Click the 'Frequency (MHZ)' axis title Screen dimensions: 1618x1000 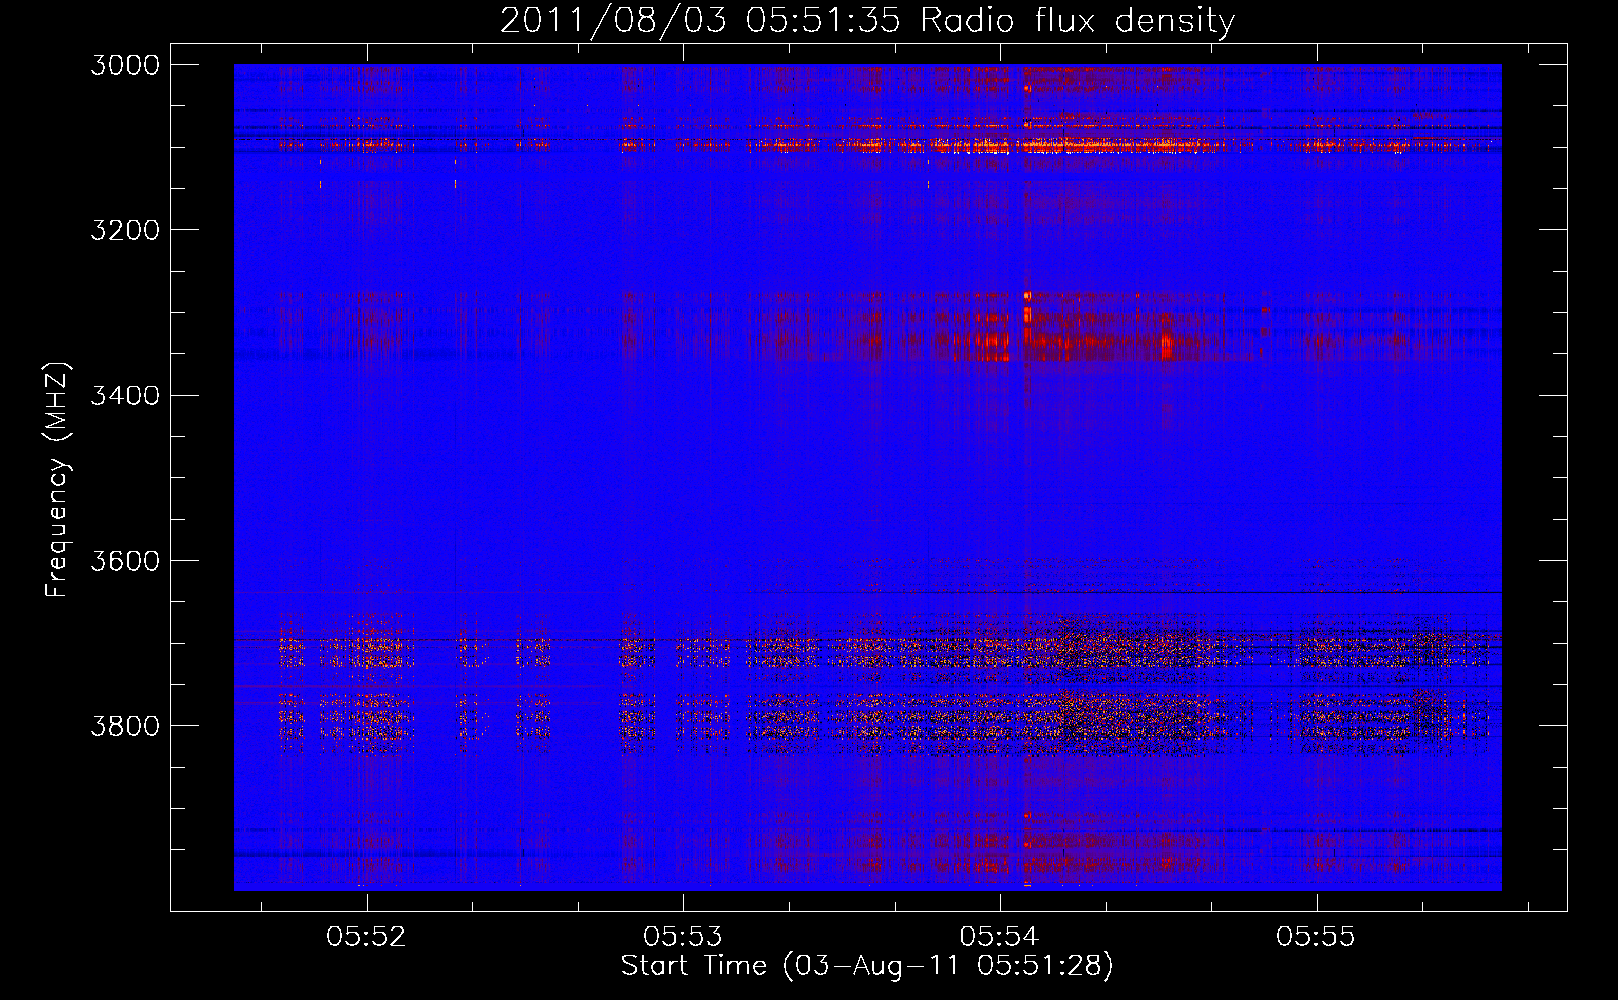[x=58, y=479]
